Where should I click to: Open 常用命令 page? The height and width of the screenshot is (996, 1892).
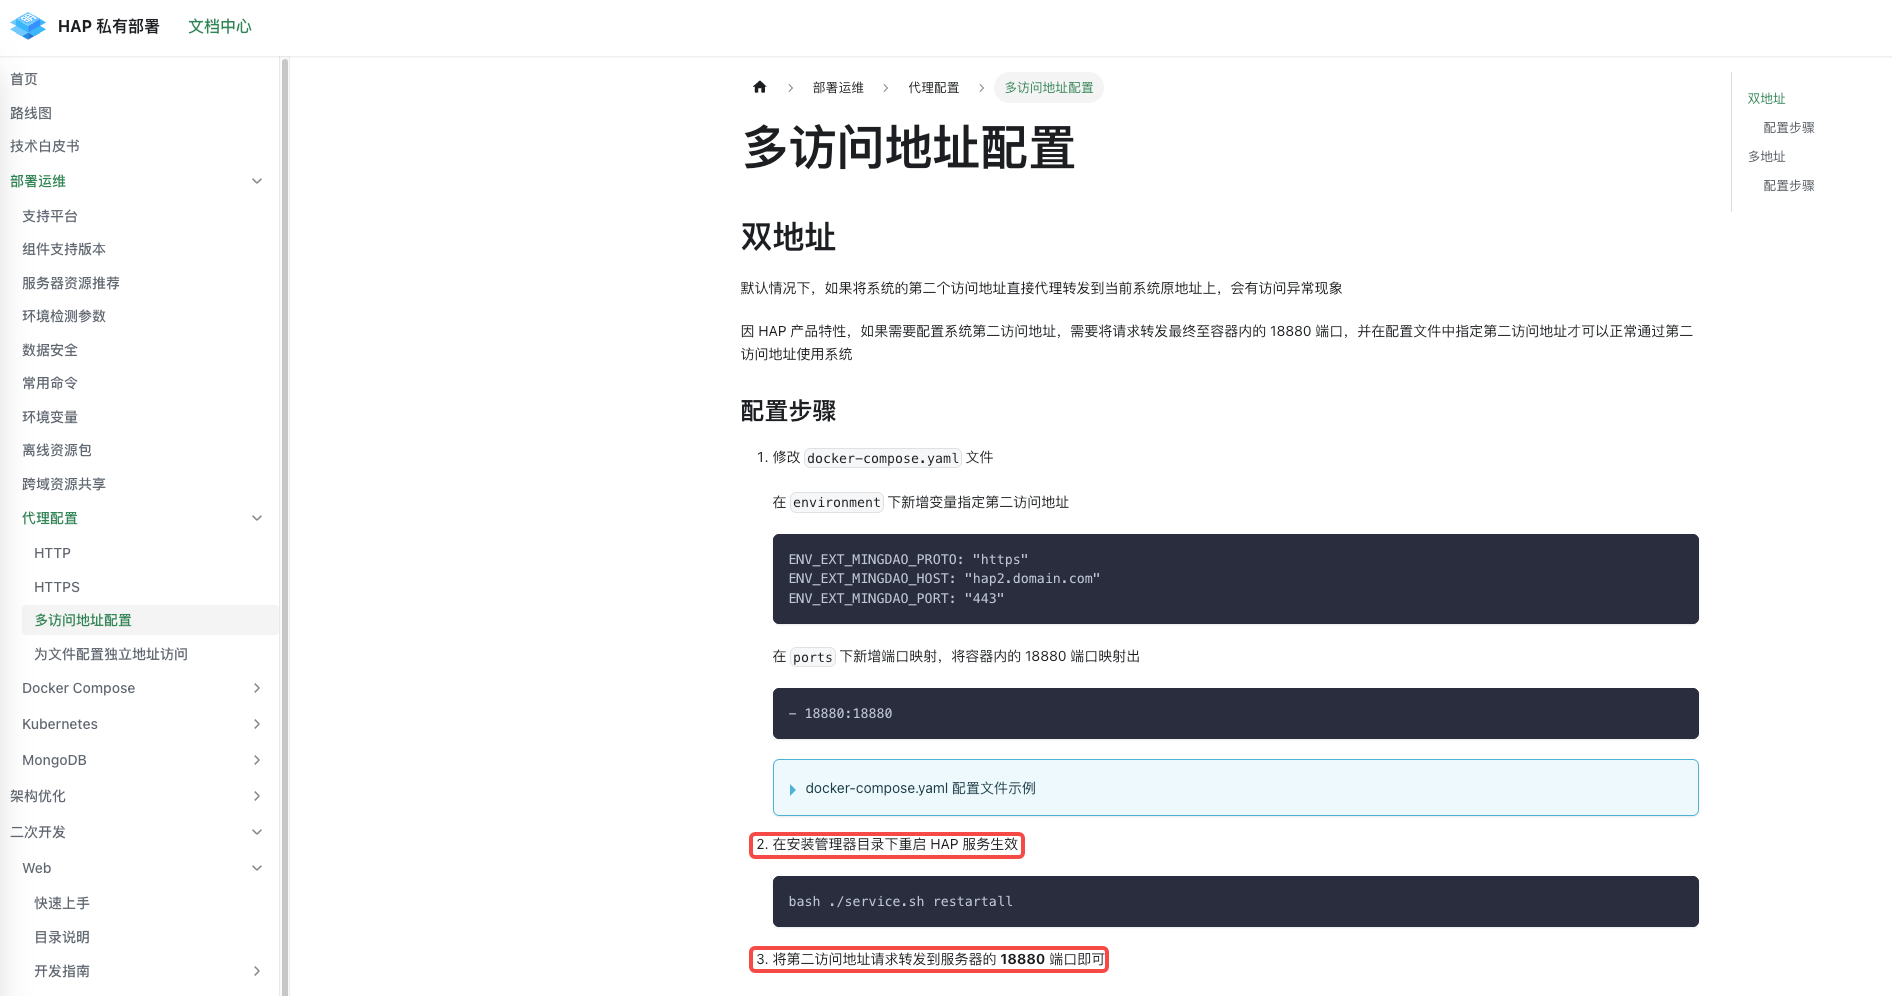pyautogui.click(x=50, y=383)
